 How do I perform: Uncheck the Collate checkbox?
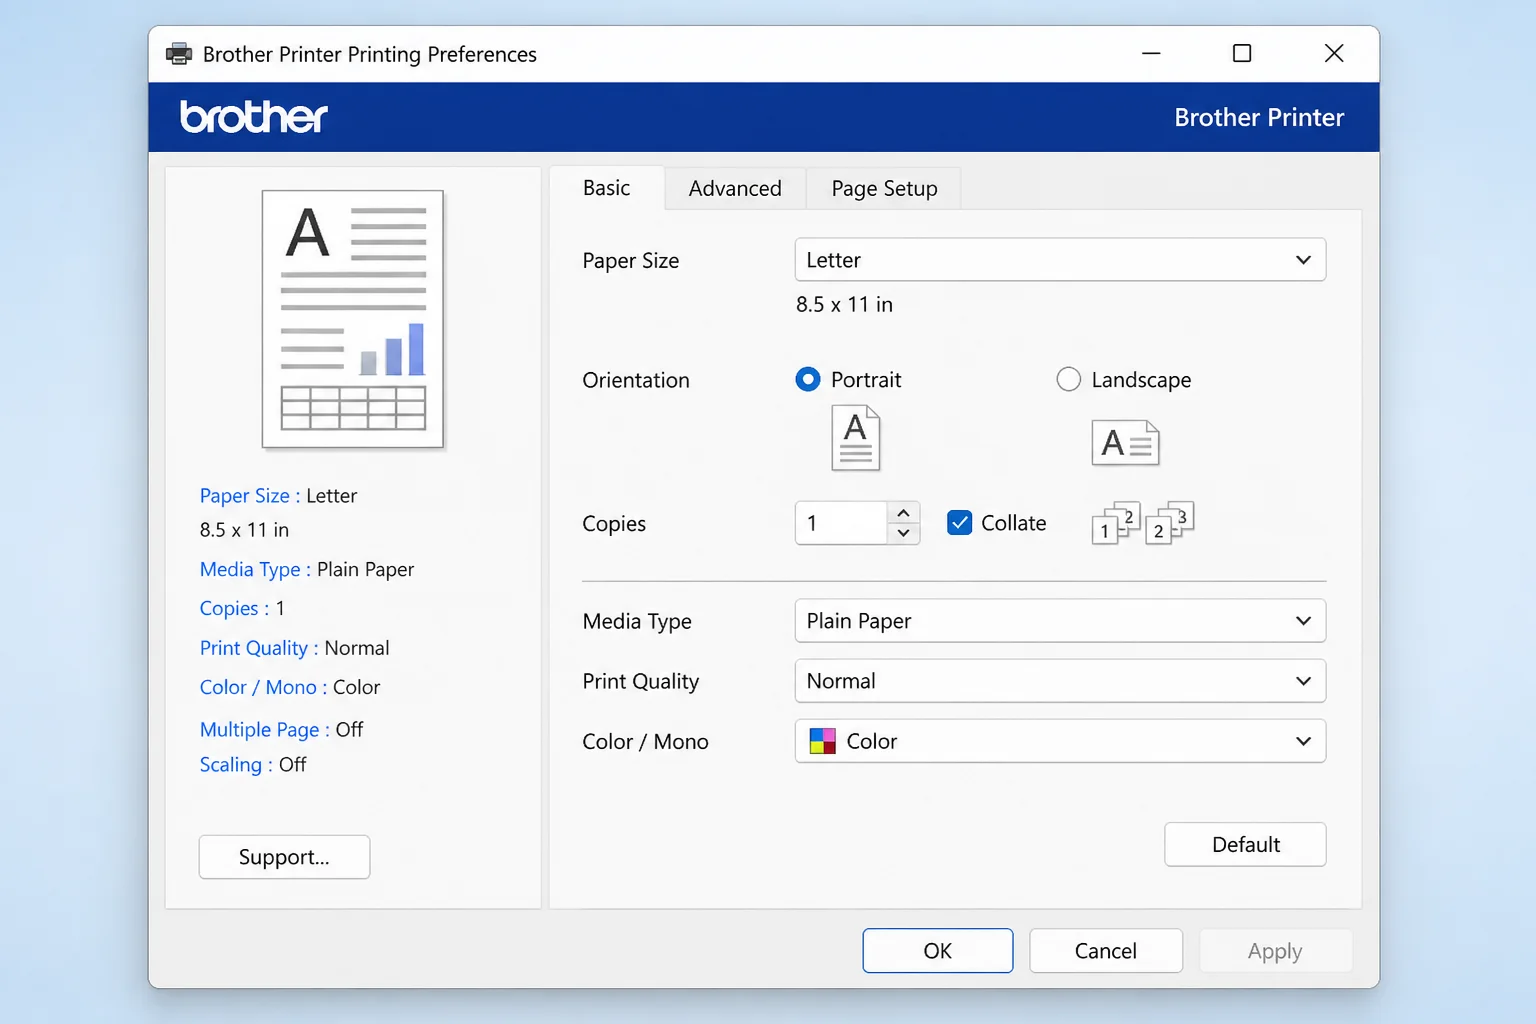[959, 523]
